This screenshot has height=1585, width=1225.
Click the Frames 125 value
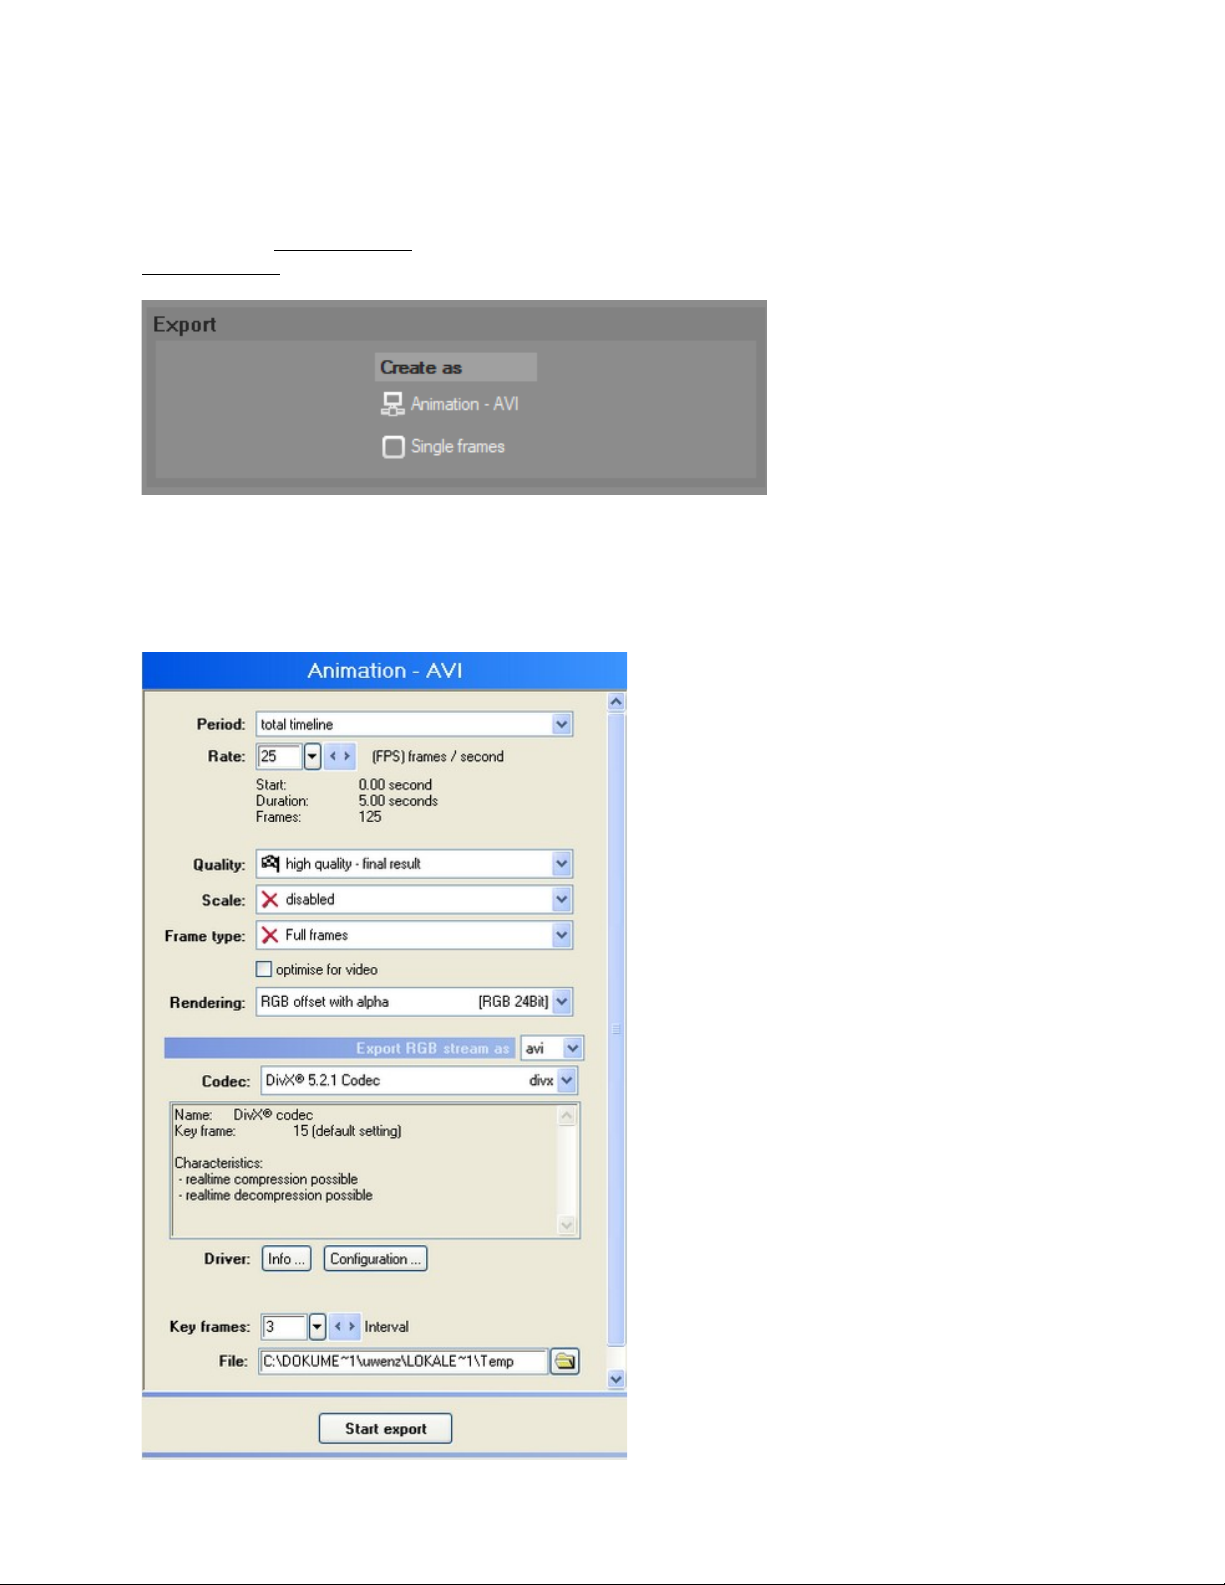[x=370, y=817]
